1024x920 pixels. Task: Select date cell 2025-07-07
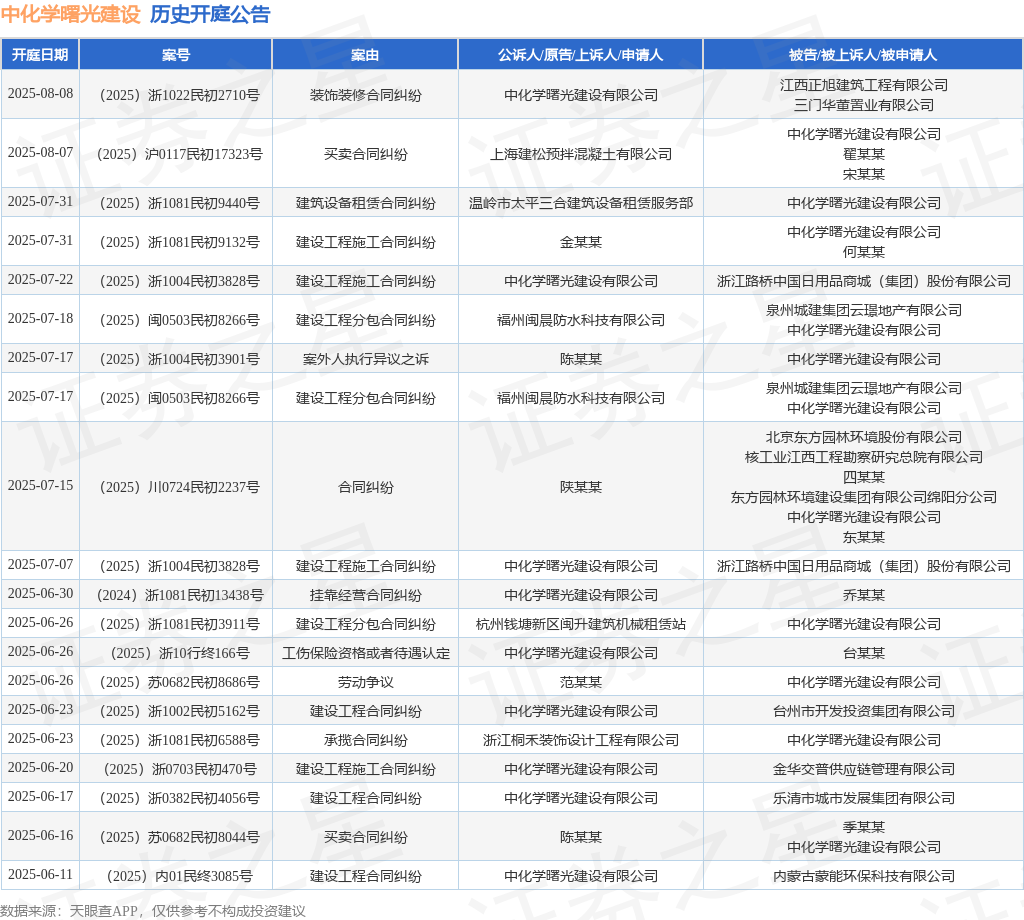pyautogui.click(x=40, y=564)
